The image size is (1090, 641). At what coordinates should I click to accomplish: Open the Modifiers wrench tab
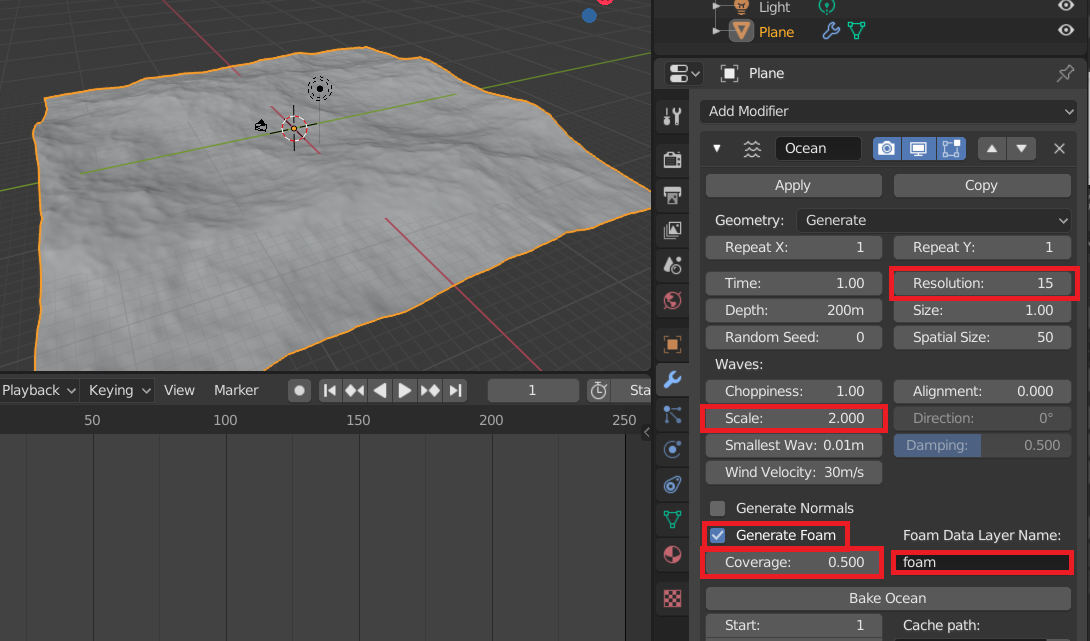tap(672, 379)
